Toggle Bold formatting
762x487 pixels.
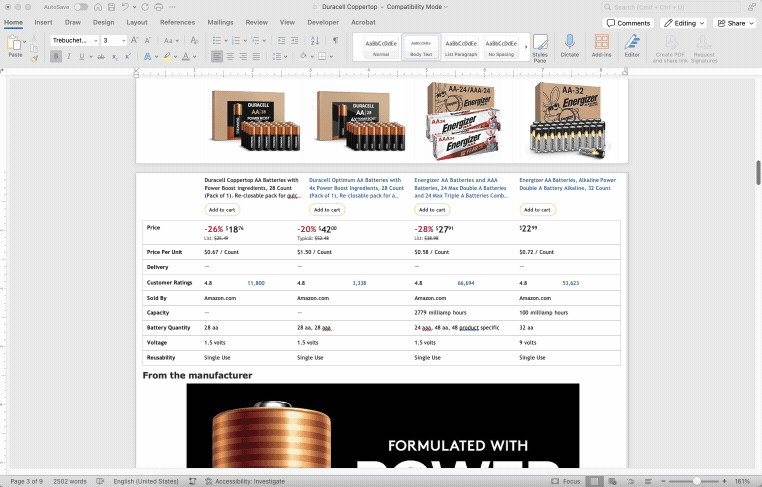[56, 57]
